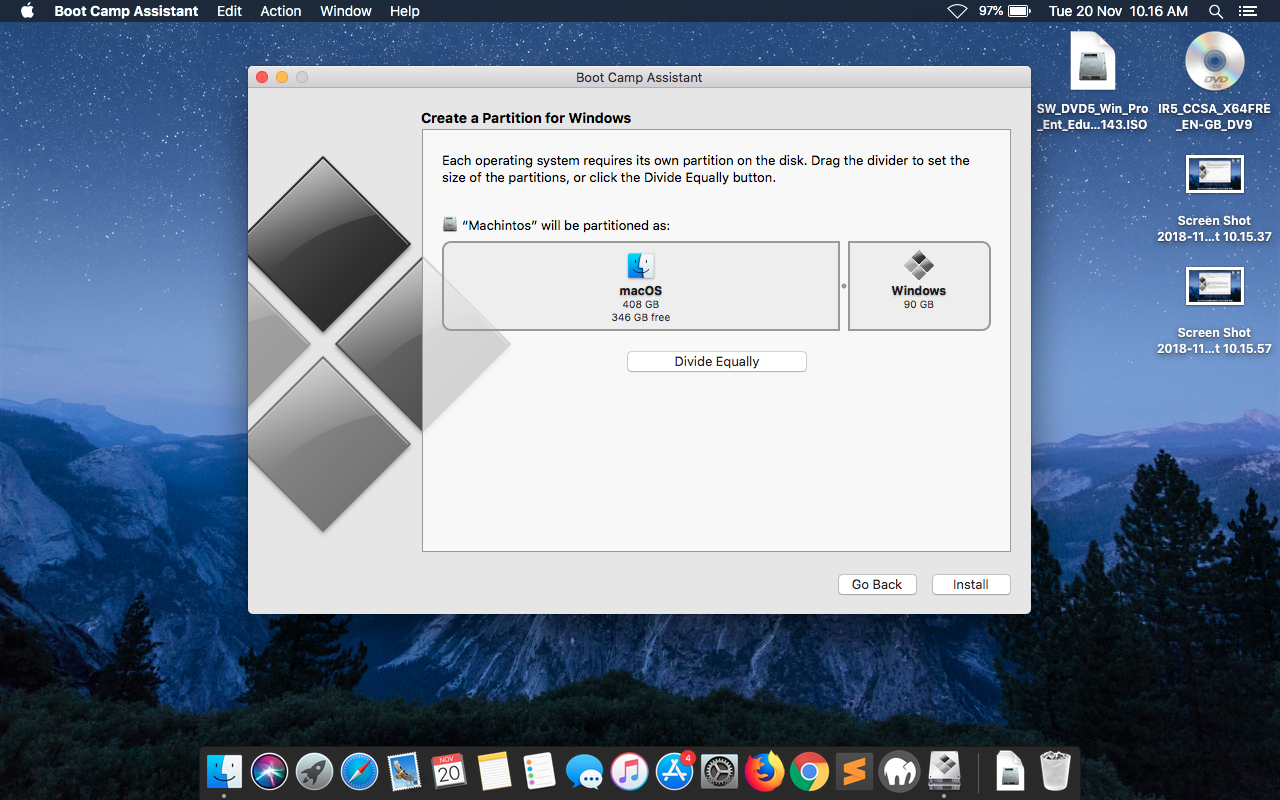Open MAMP elephant icon in Dock
The height and width of the screenshot is (800, 1280).
pyautogui.click(x=899, y=771)
